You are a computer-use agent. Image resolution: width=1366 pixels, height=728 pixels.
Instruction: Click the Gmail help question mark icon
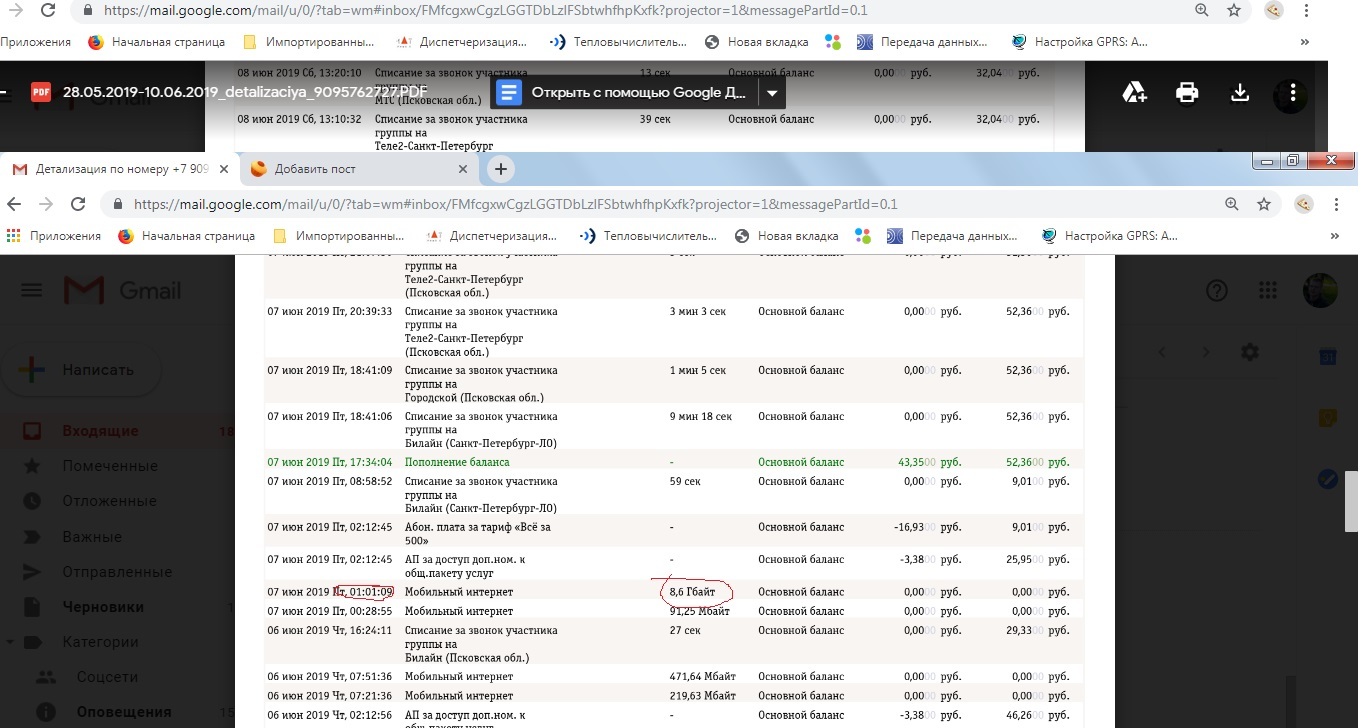(1217, 290)
